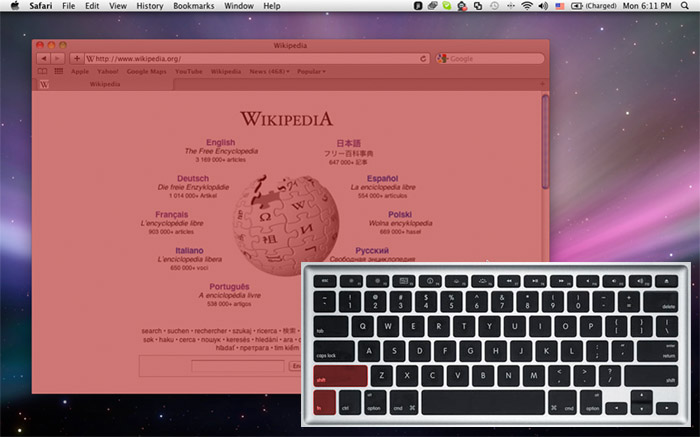Toggle the left cmd key
The image size is (700, 437).
[x=404, y=403]
